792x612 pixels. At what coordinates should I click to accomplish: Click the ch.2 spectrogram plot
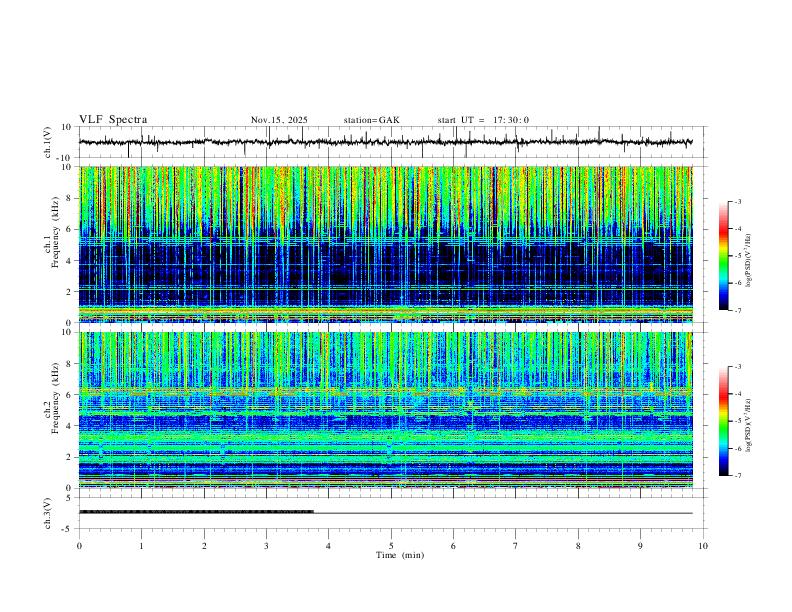pos(385,410)
